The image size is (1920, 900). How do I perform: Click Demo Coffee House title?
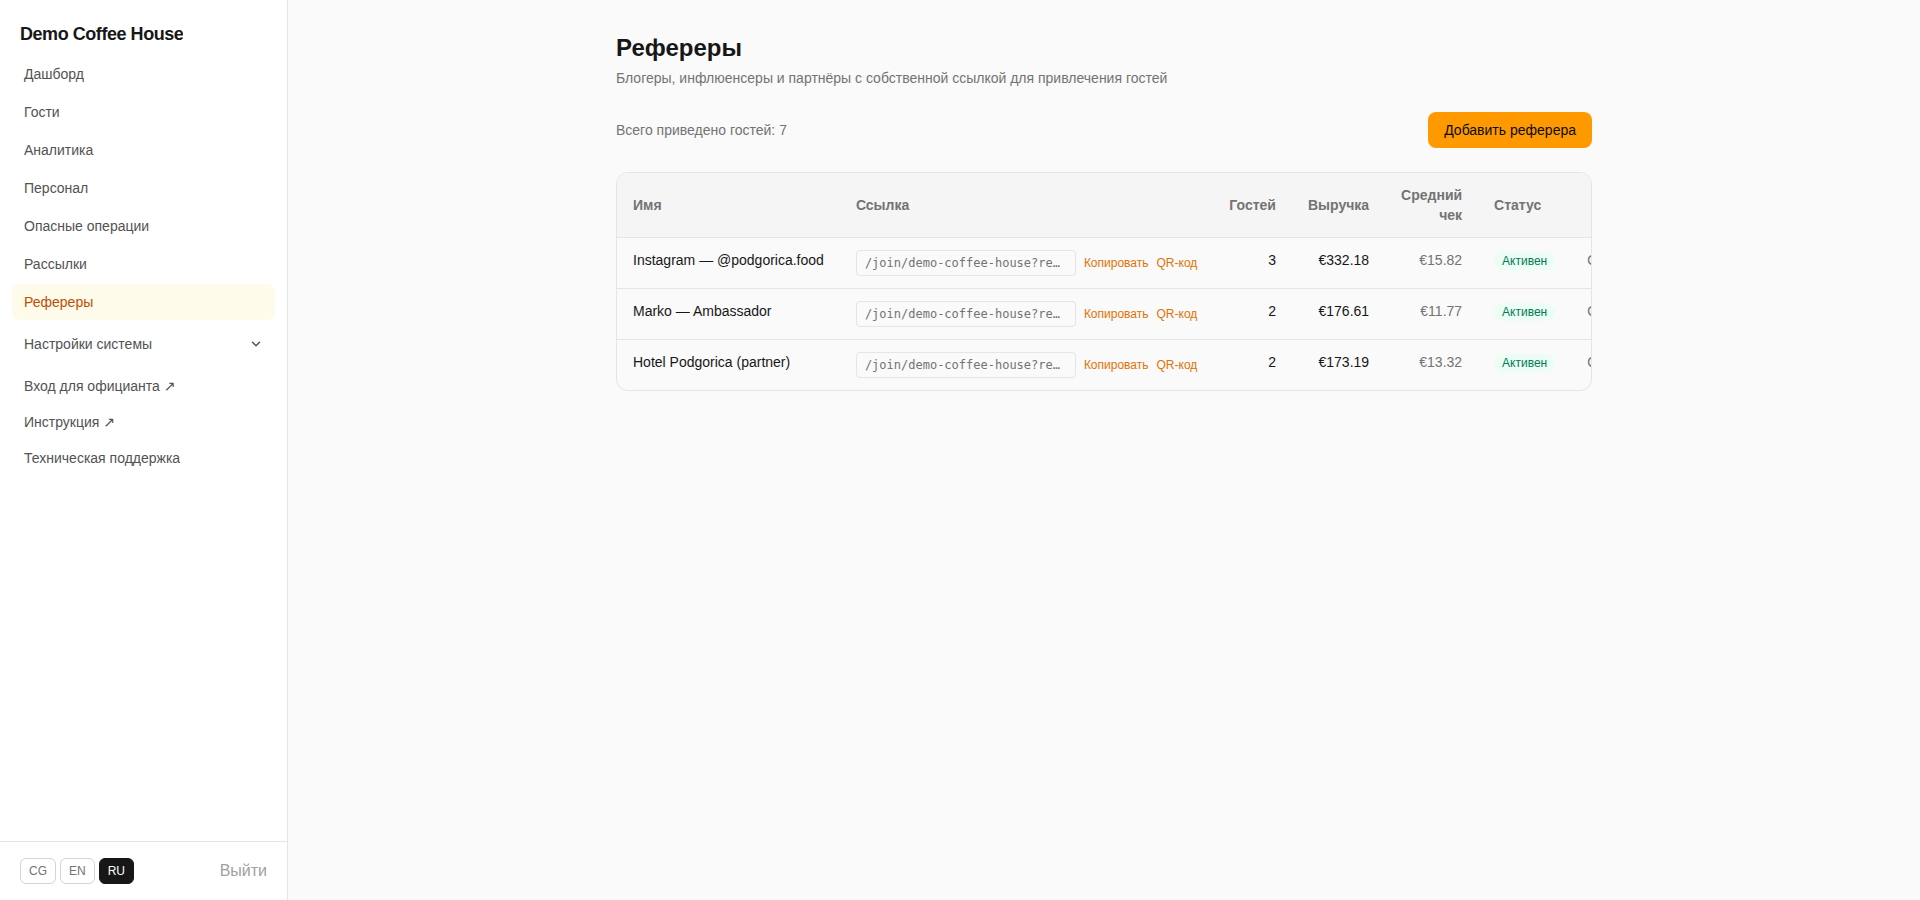tap(102, 34)
